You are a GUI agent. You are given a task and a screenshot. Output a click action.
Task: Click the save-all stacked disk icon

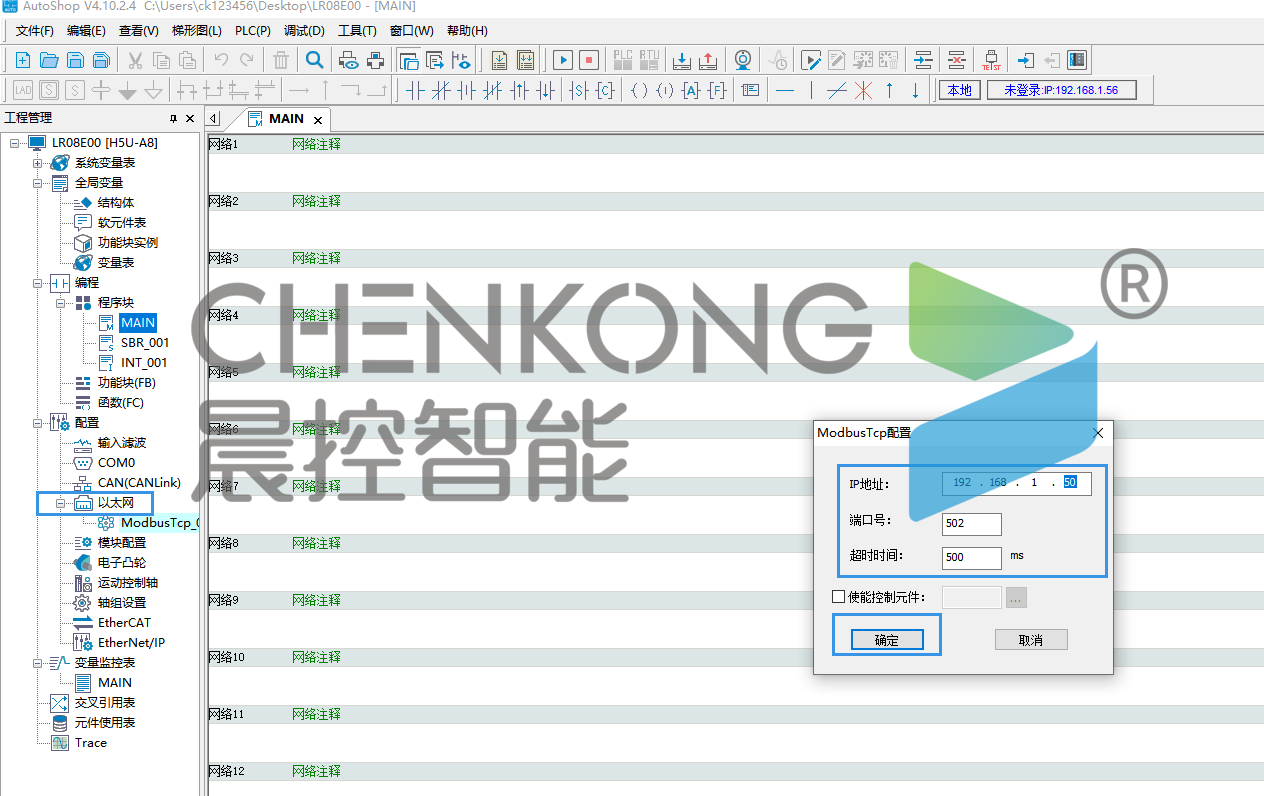[100, 60]
